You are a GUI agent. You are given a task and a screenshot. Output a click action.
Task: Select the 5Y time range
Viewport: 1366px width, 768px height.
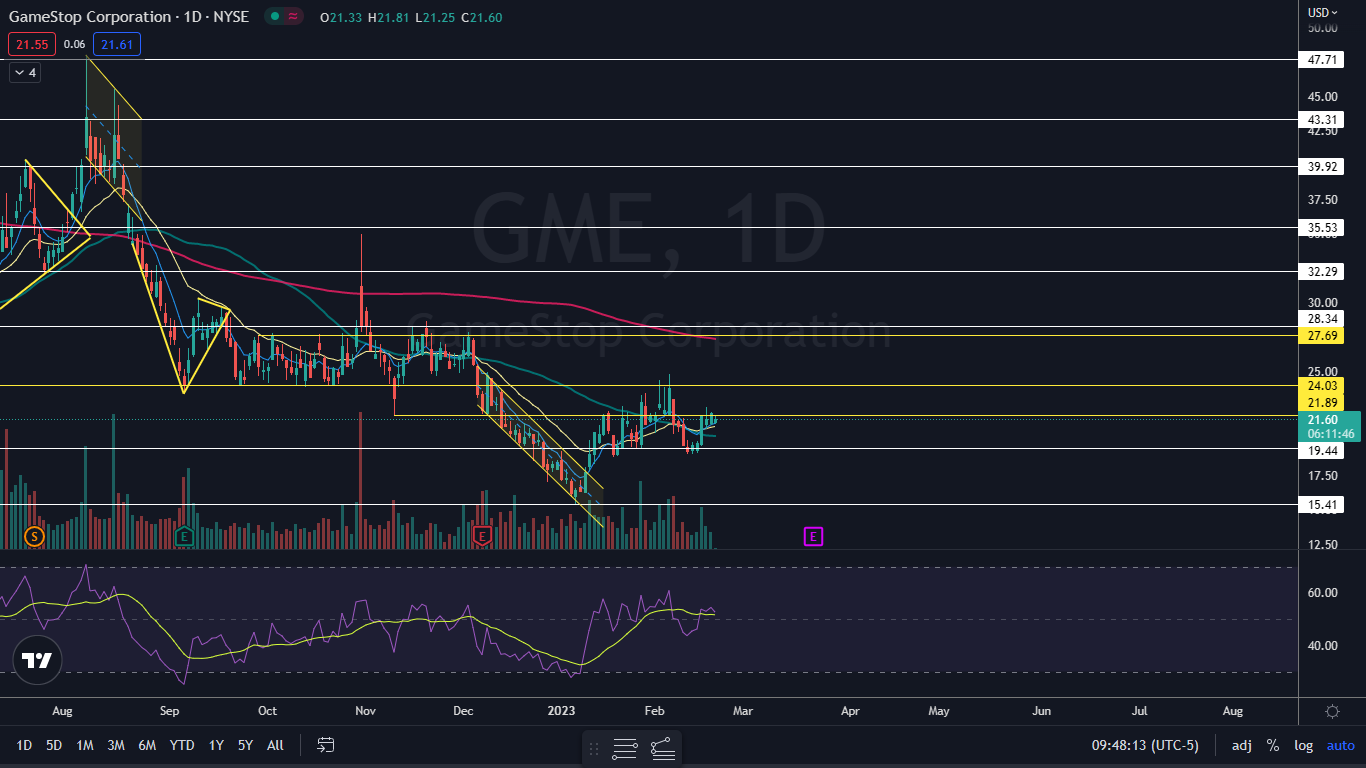tap(245, 745)
